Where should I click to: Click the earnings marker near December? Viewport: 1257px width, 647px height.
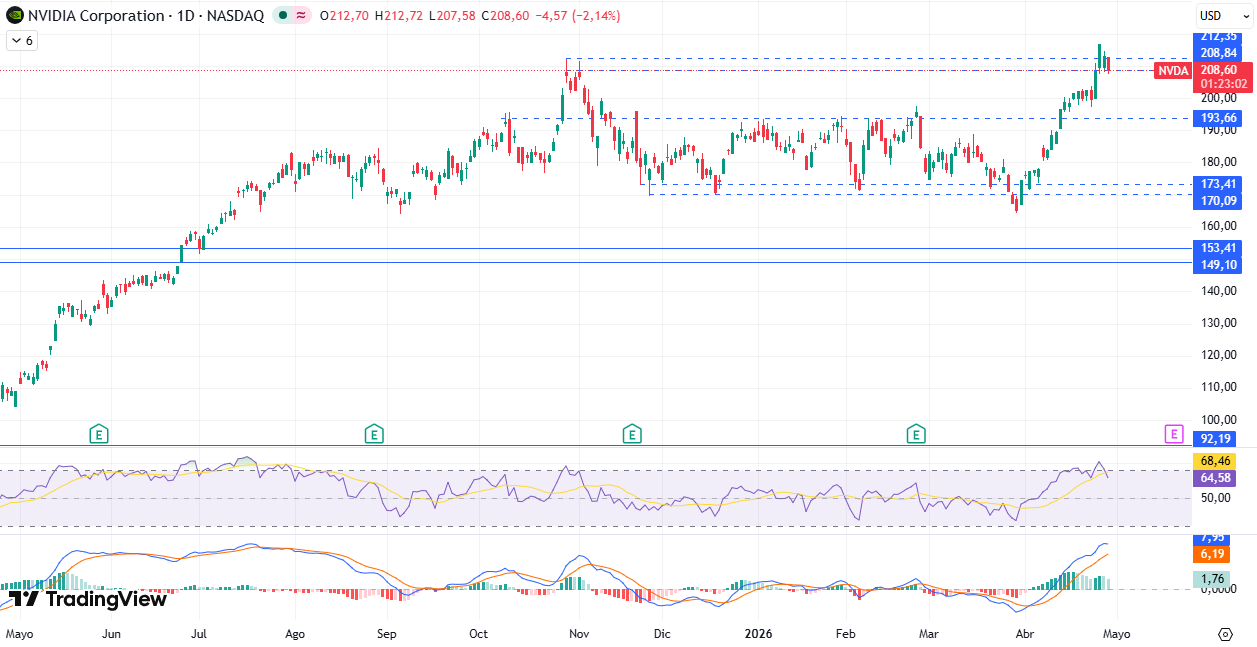pos(631,434)
